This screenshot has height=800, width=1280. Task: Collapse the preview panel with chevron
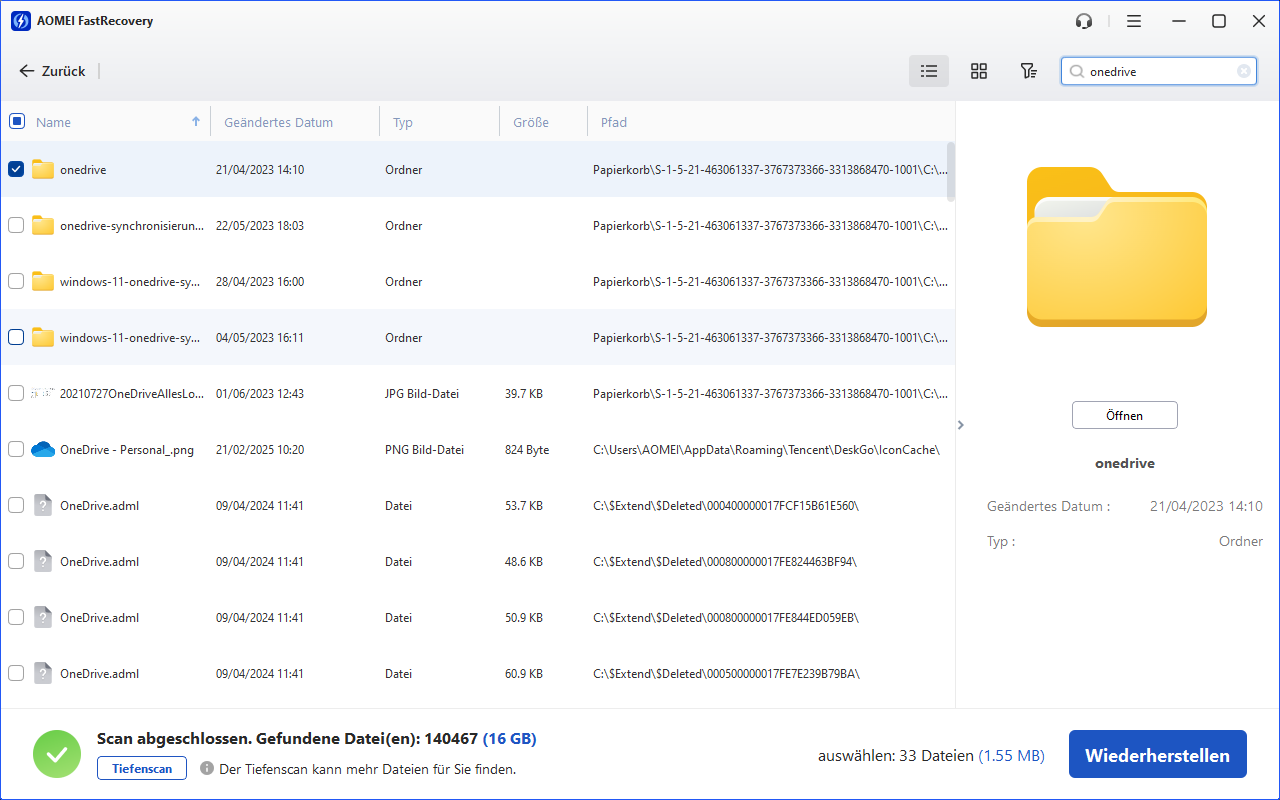(x=961, y=425)
